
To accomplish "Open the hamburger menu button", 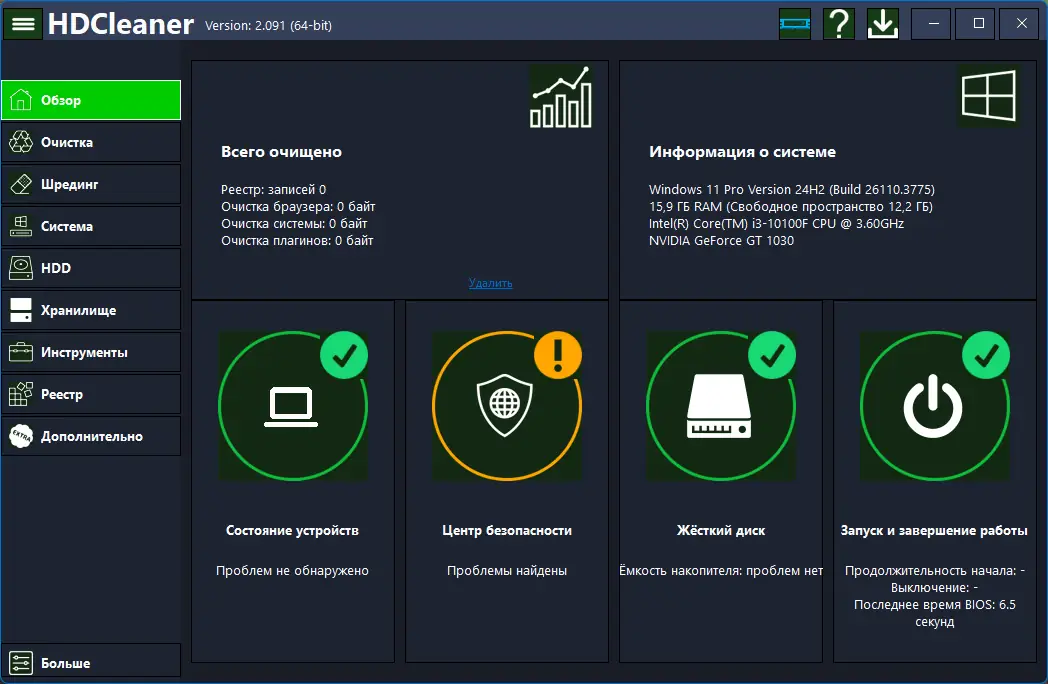I will 23,24.
